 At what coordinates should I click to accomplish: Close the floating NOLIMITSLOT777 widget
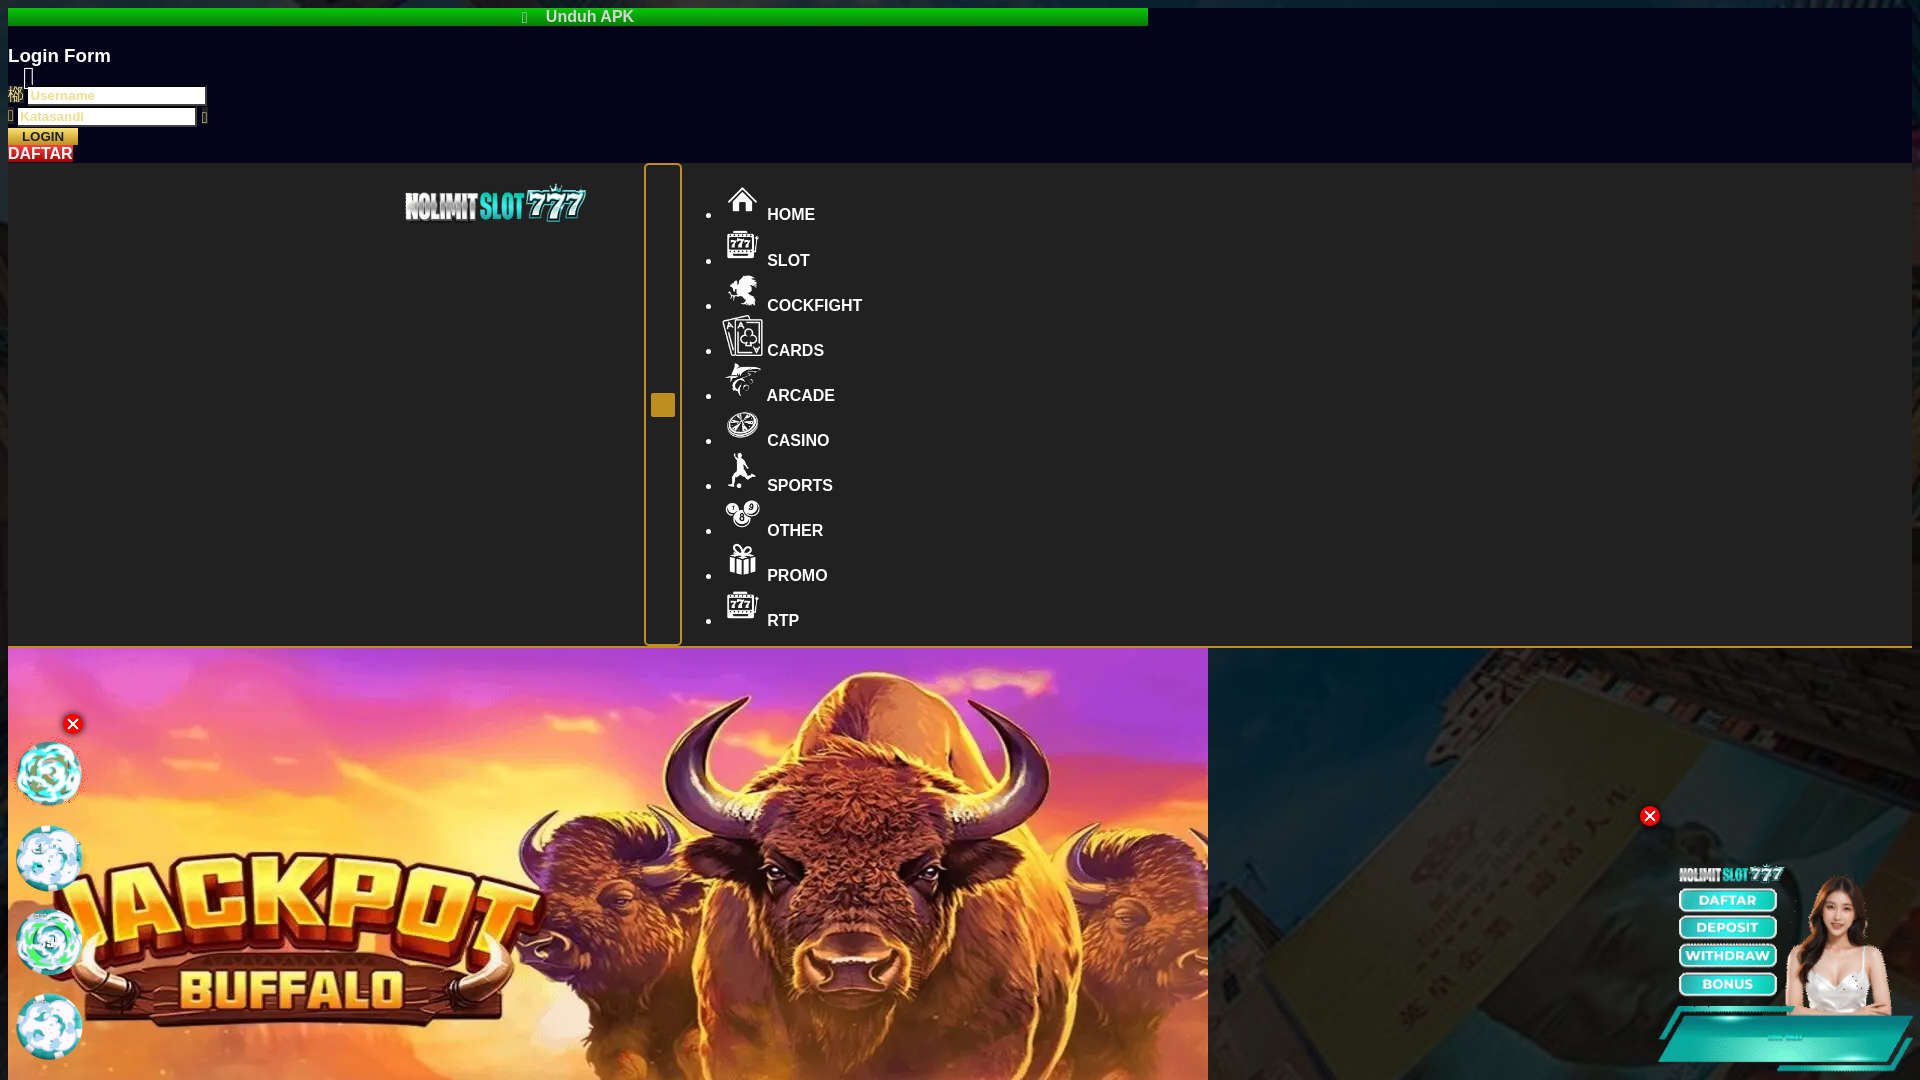point(1650,816)
